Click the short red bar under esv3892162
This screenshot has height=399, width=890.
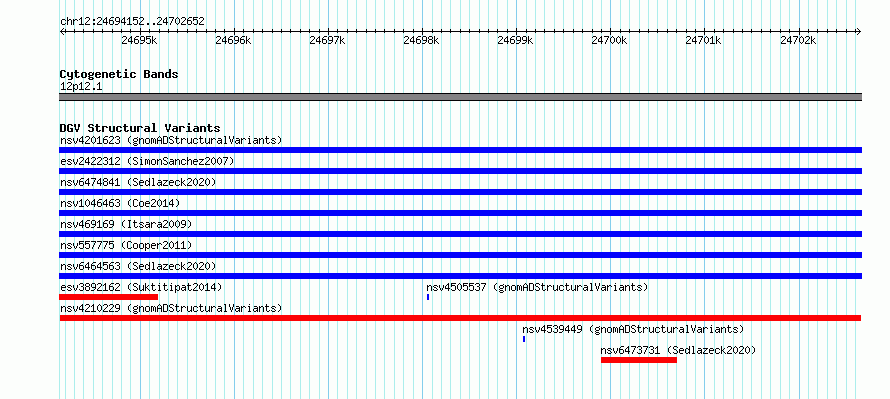[108, 297]
